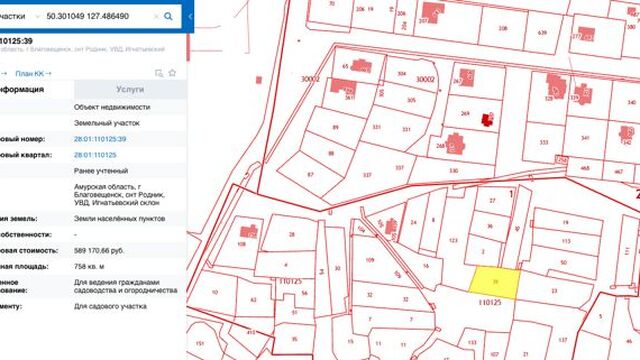Select map parcel labeled 23
640x360 pixels.
554,291
